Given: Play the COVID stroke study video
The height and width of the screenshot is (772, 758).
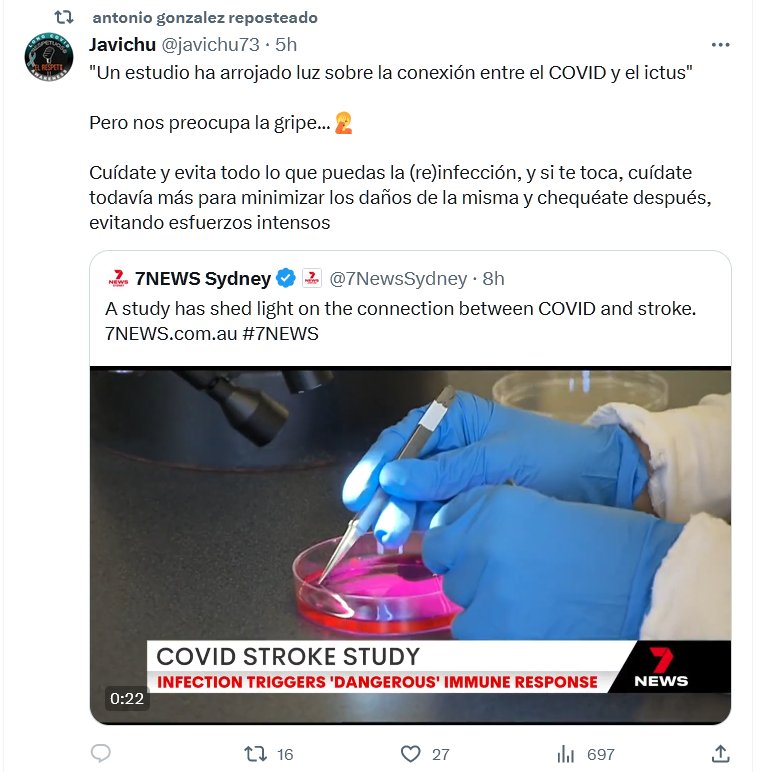Looking at the screenshot, I should pos(411,545).
